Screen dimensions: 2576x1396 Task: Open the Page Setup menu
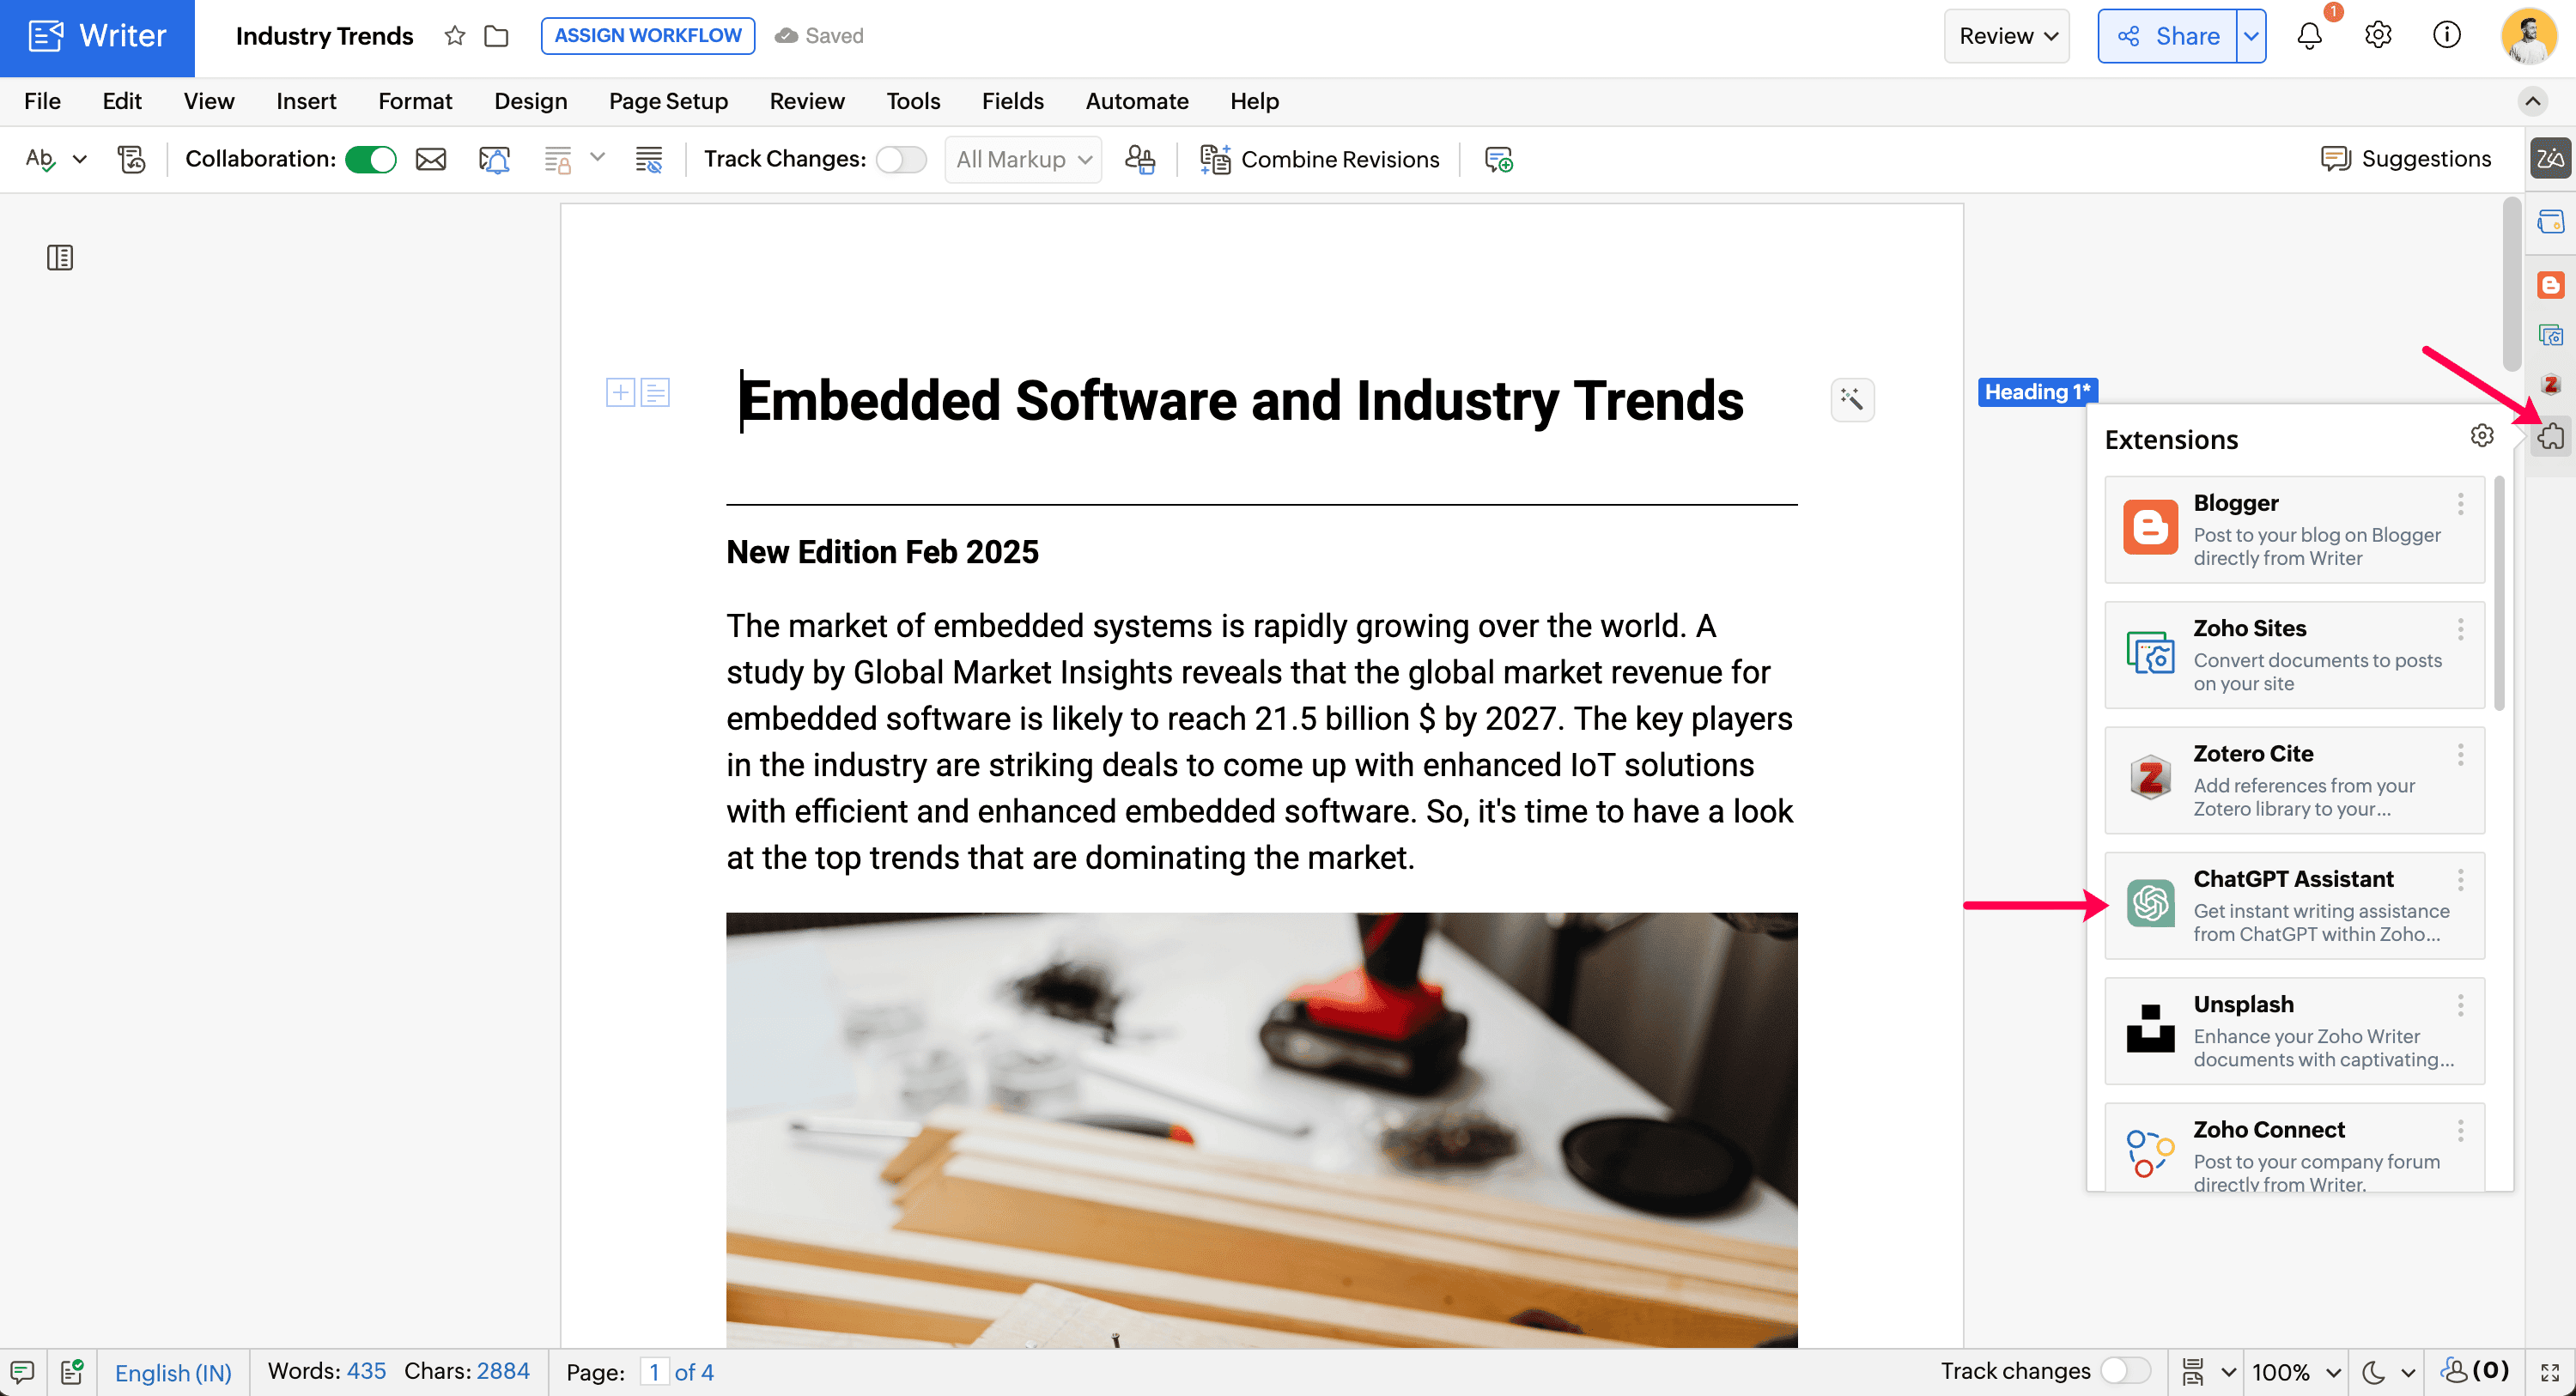(668, 101)
